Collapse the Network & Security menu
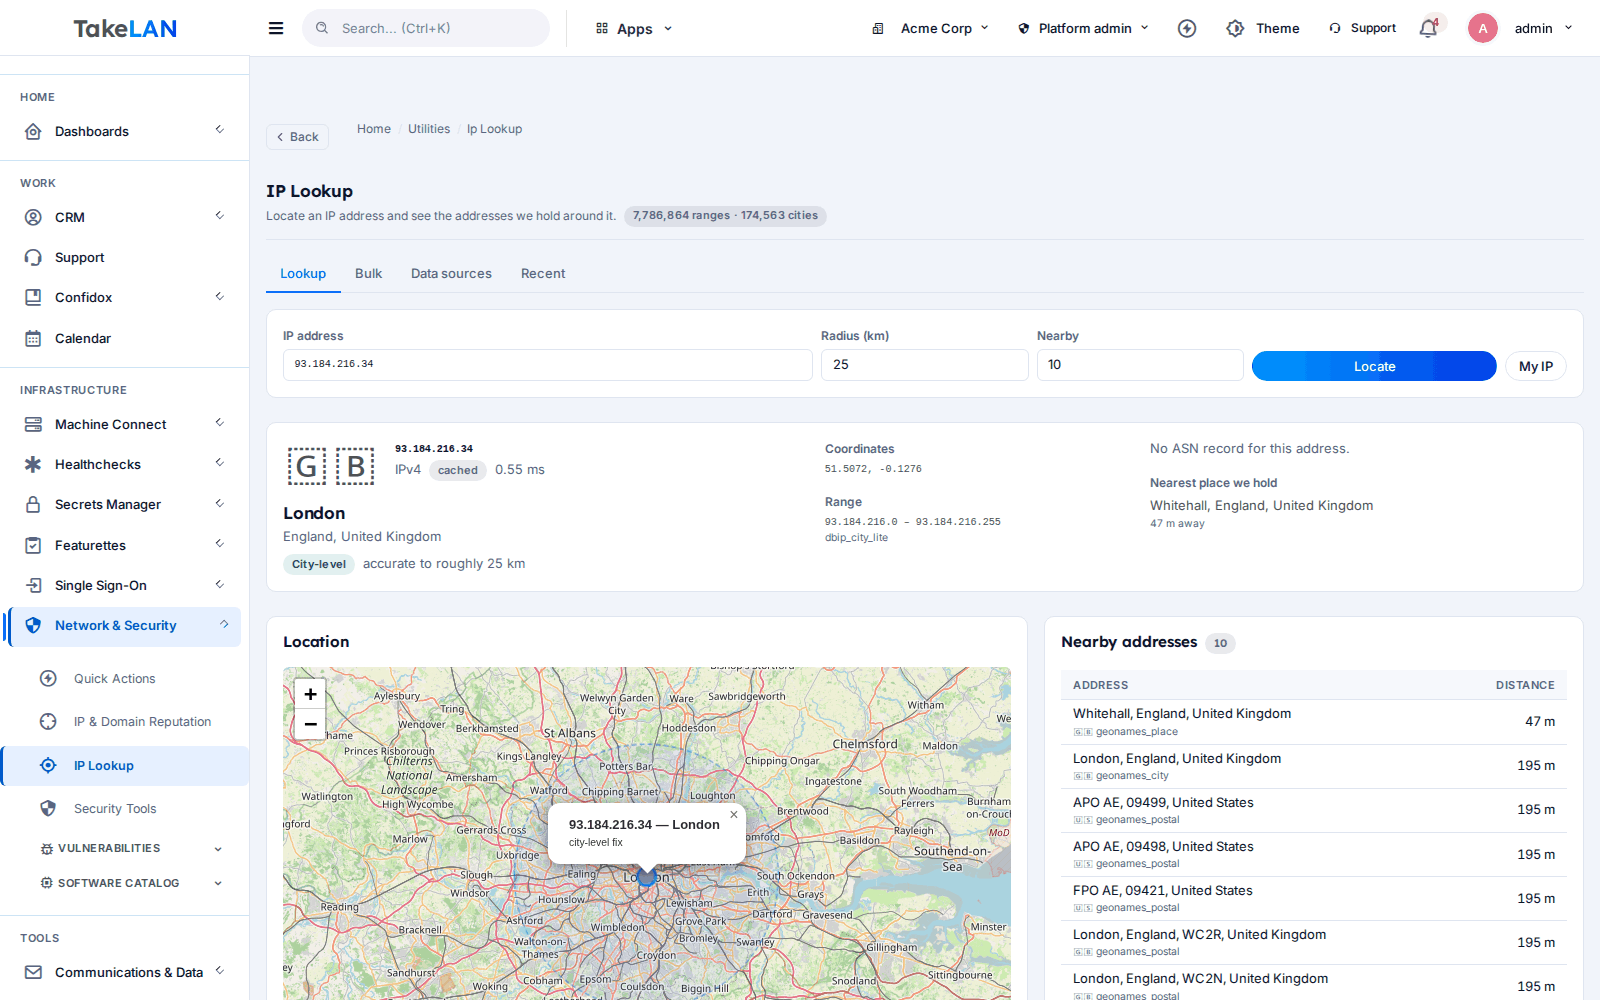 click(x=125, y=626)
